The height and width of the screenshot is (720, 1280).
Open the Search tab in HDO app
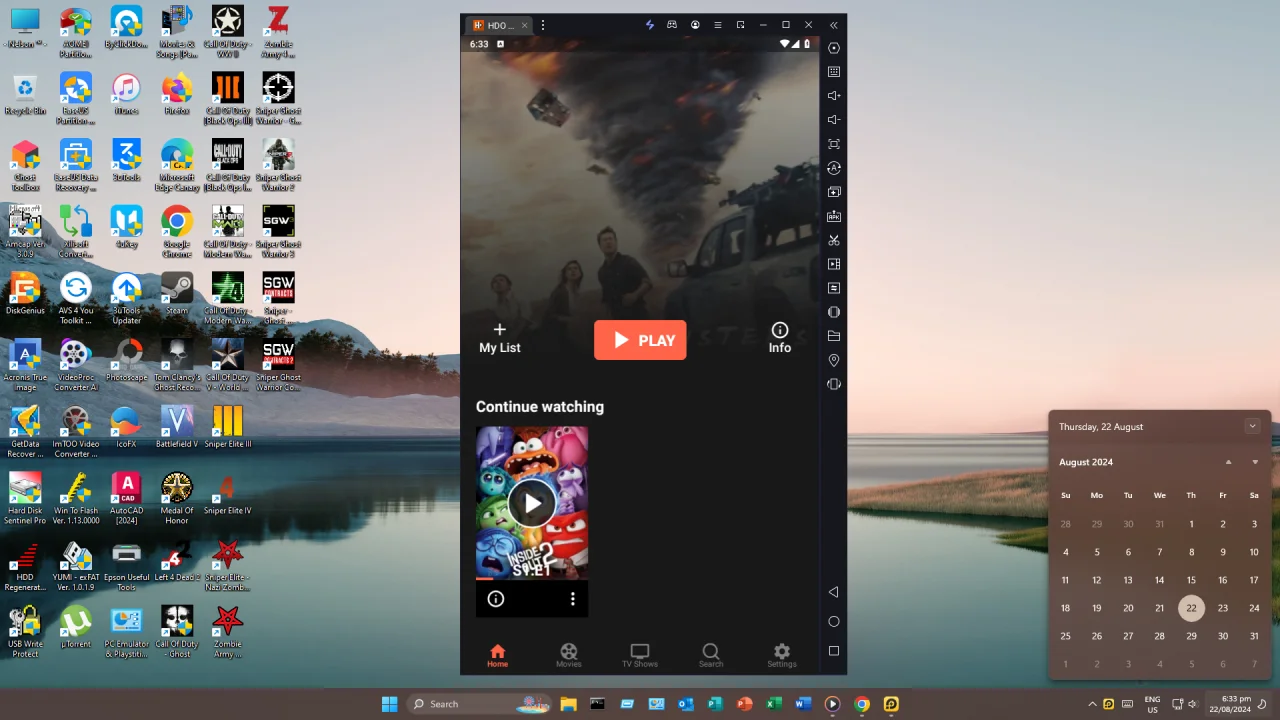[711, 656]
